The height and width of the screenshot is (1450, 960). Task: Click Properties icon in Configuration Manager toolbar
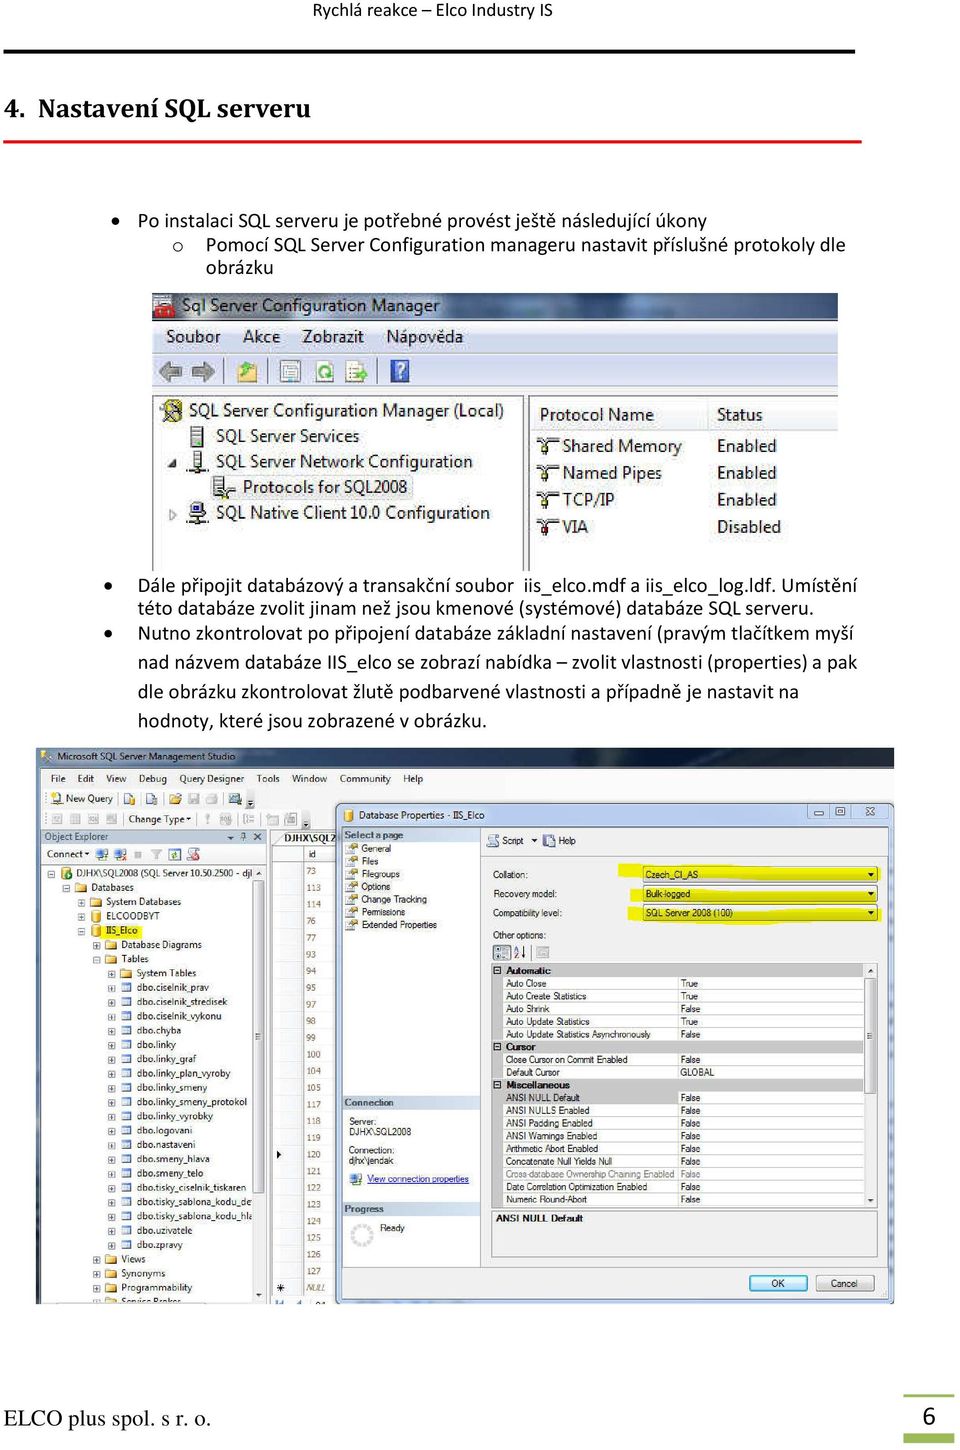click(x=290, y=372)
